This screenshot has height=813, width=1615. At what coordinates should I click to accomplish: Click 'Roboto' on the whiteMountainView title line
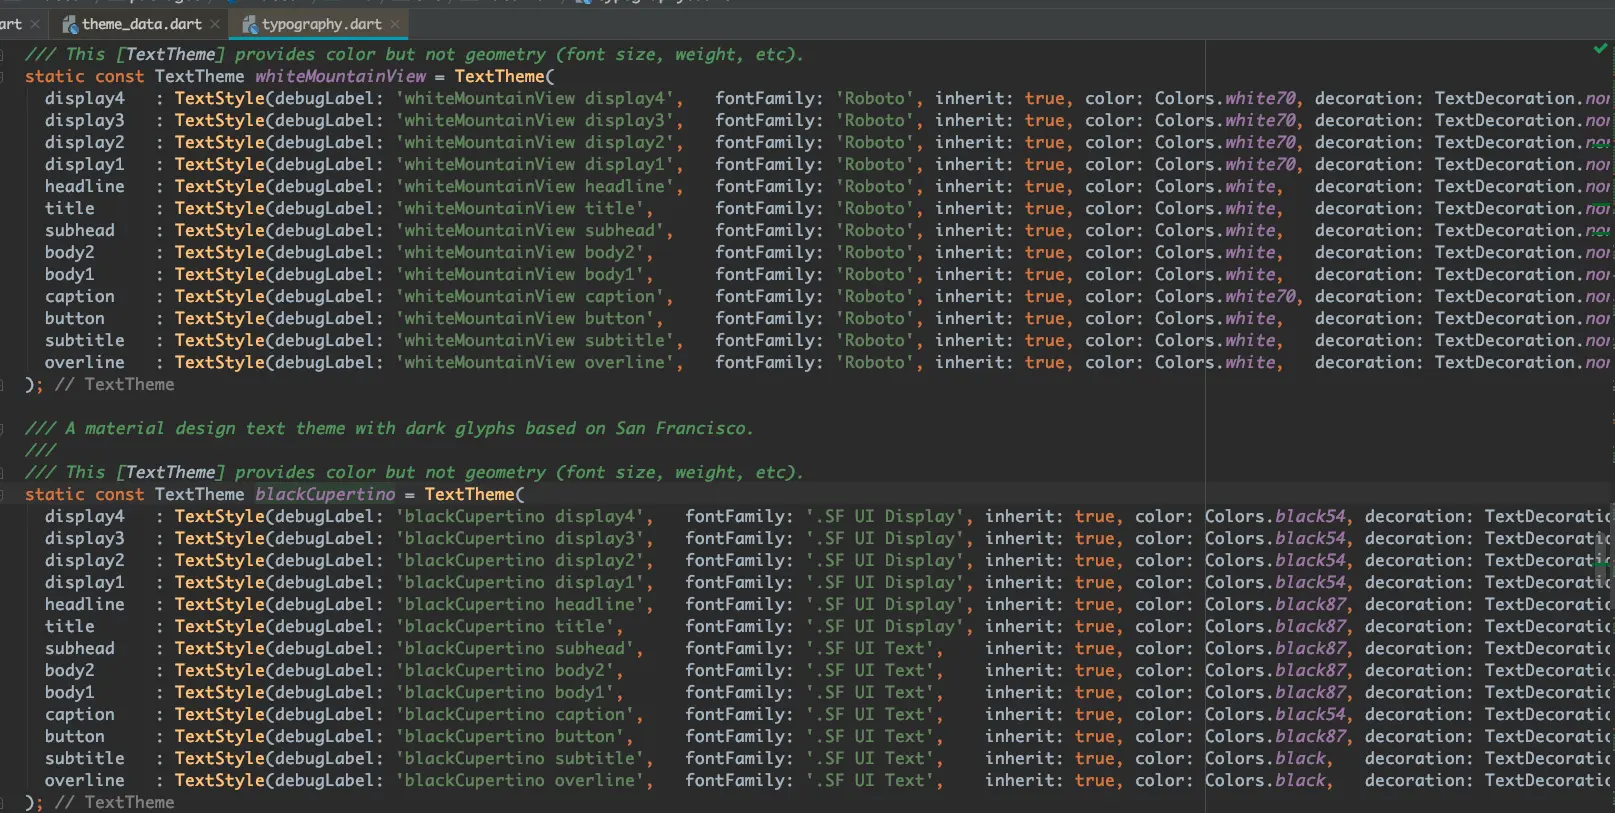(875, 209)
